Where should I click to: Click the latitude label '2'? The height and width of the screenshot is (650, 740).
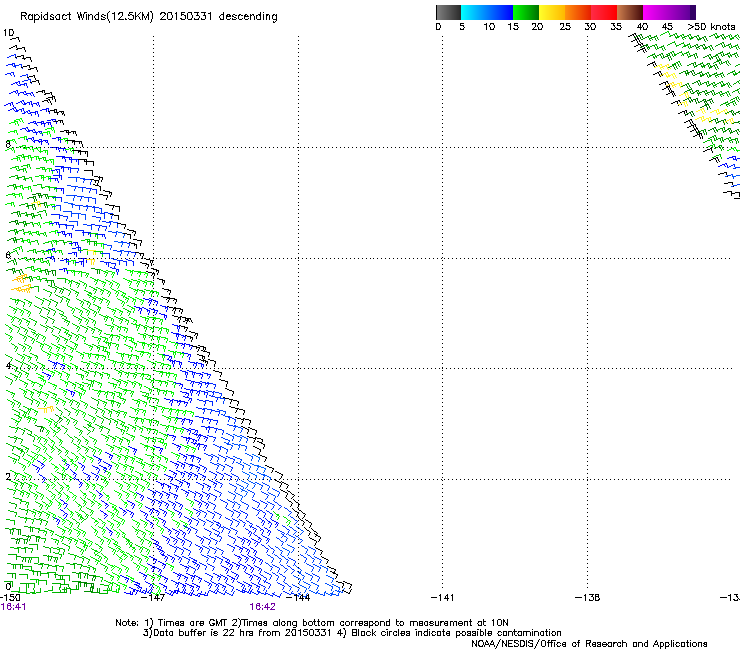click(8, 476)
